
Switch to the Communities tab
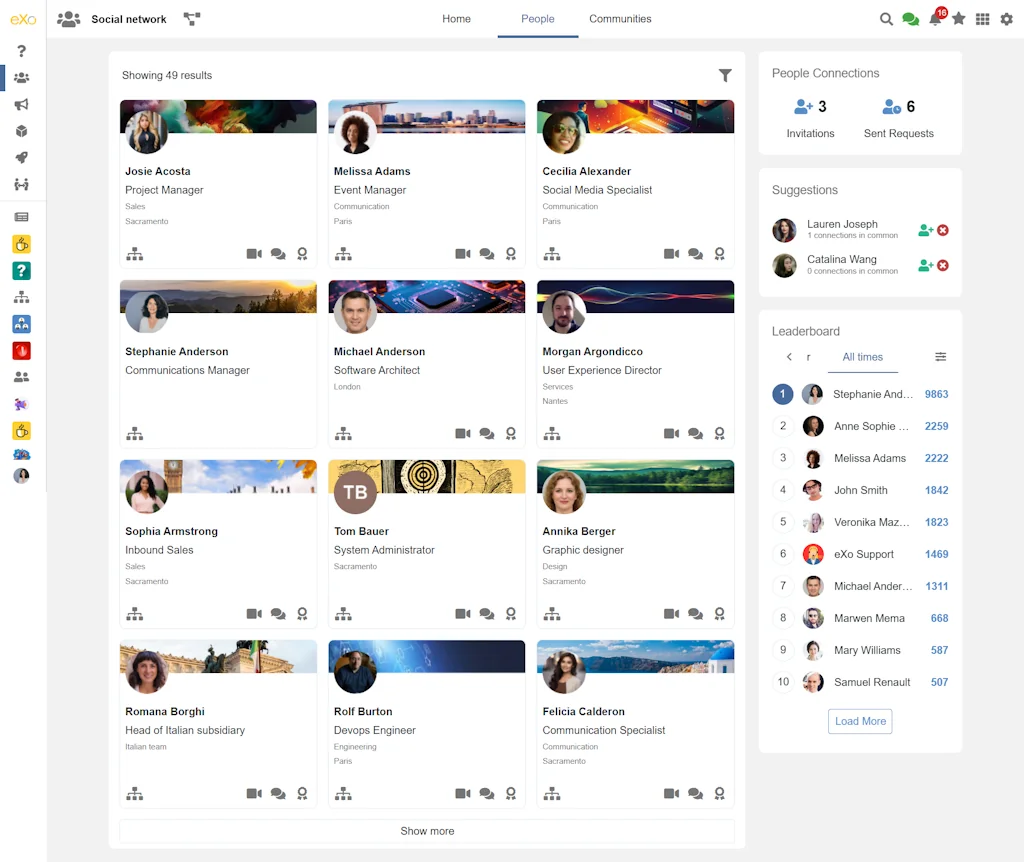point(620,18)
